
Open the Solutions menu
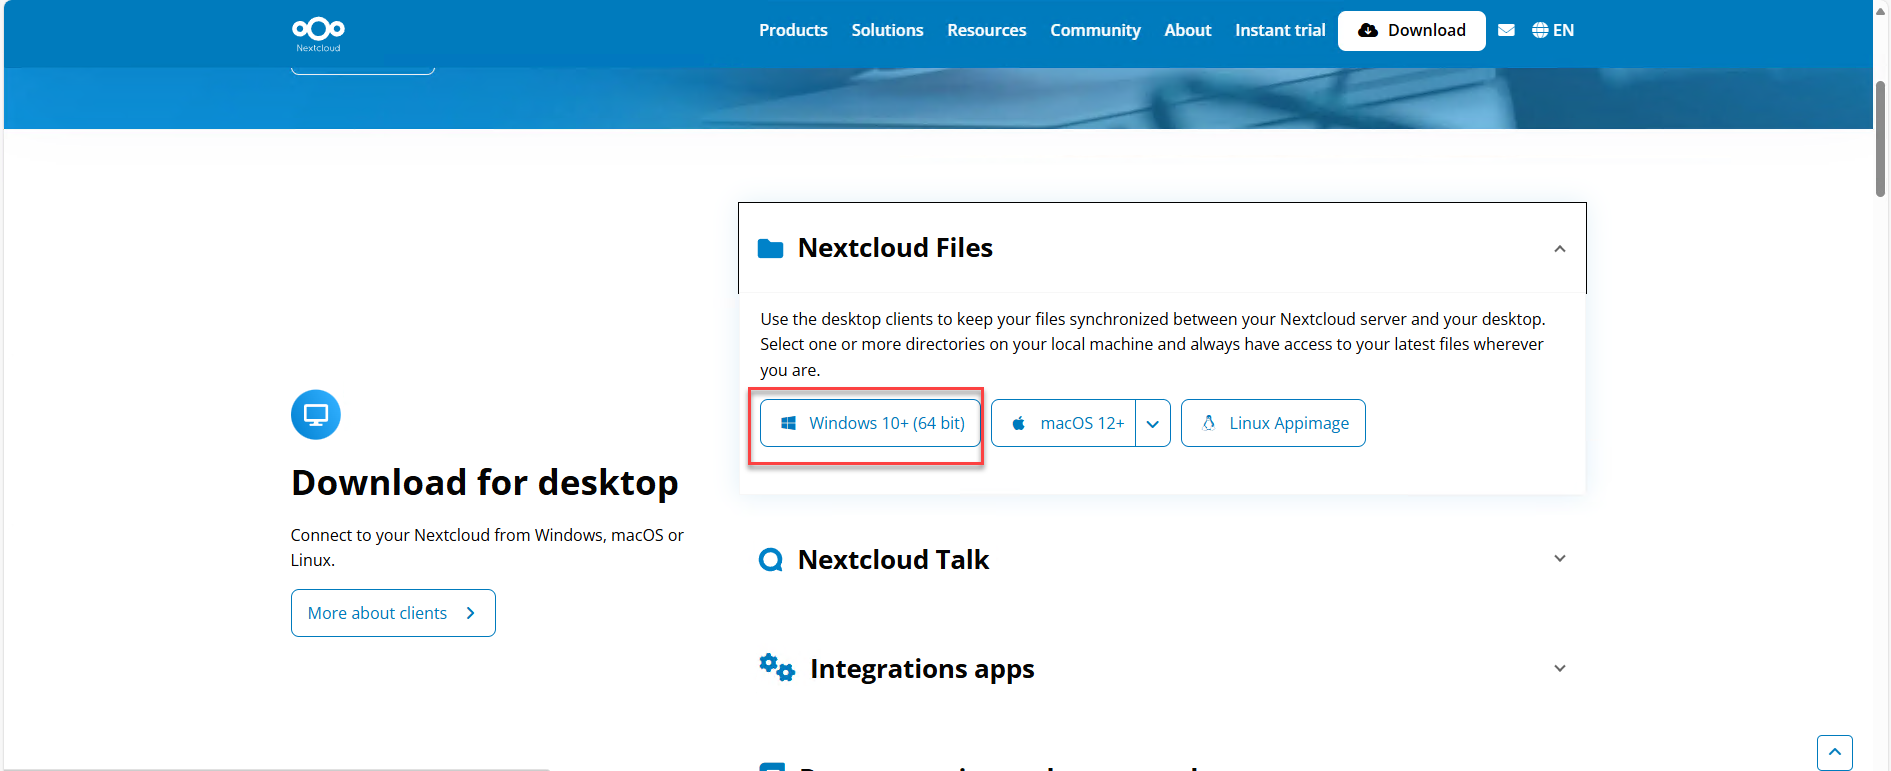click(887, 30)
